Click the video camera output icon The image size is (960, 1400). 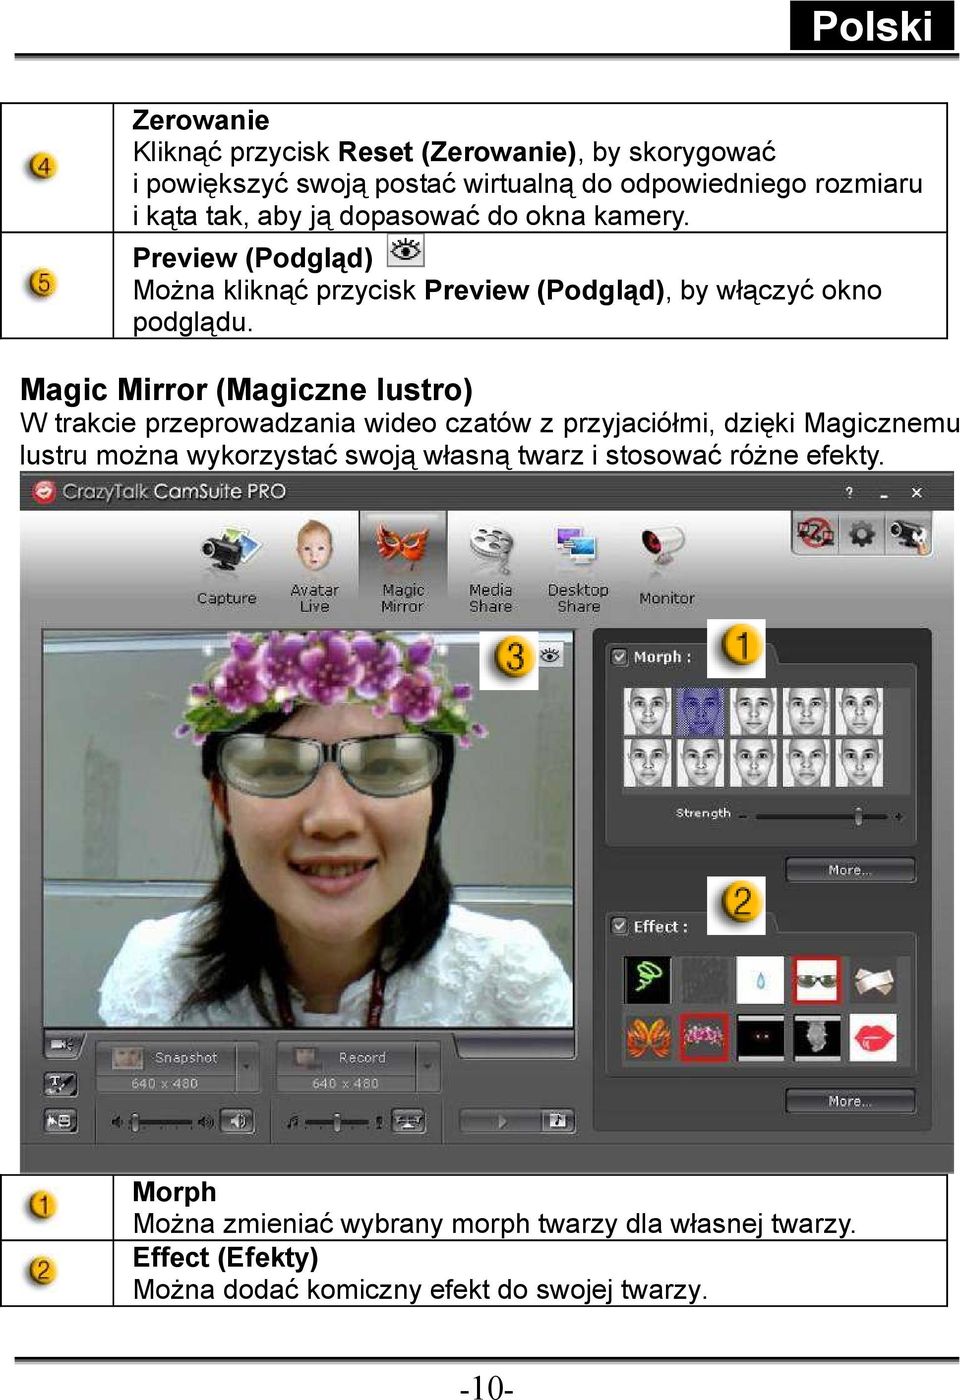pyautogui.click(x=62, y=1045)
